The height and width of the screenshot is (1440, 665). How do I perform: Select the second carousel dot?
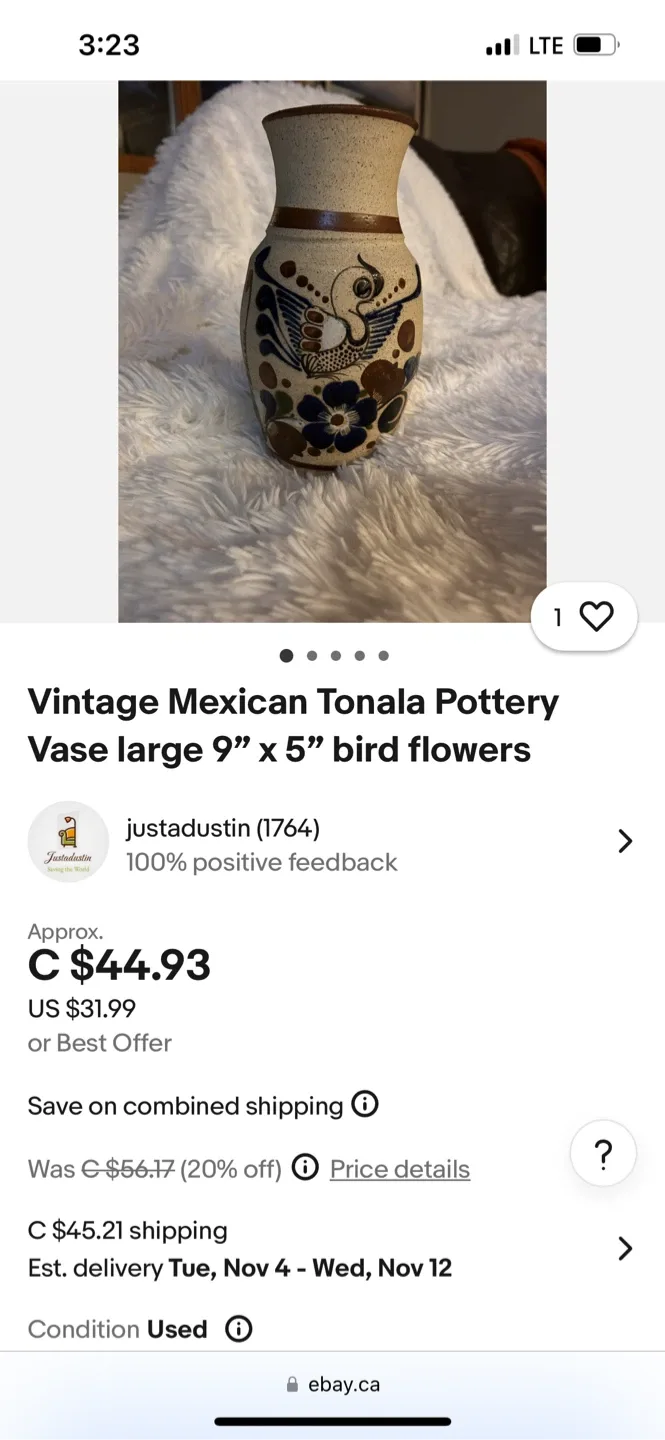pos(311,655)
